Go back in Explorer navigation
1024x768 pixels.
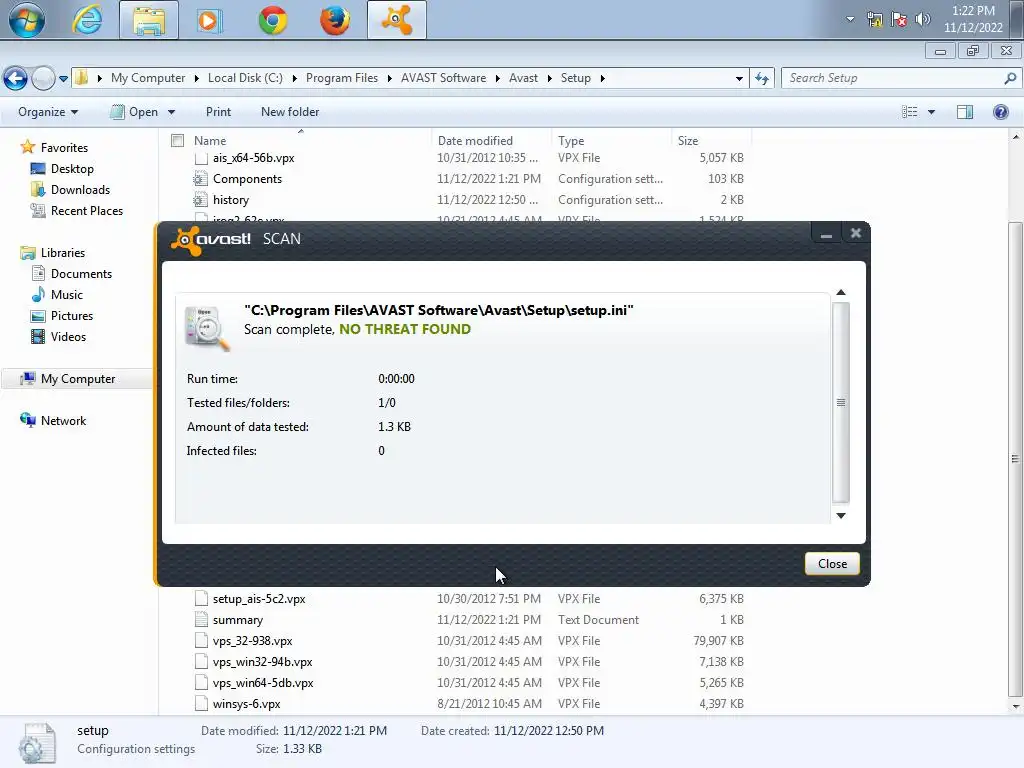tap(16, 78)
